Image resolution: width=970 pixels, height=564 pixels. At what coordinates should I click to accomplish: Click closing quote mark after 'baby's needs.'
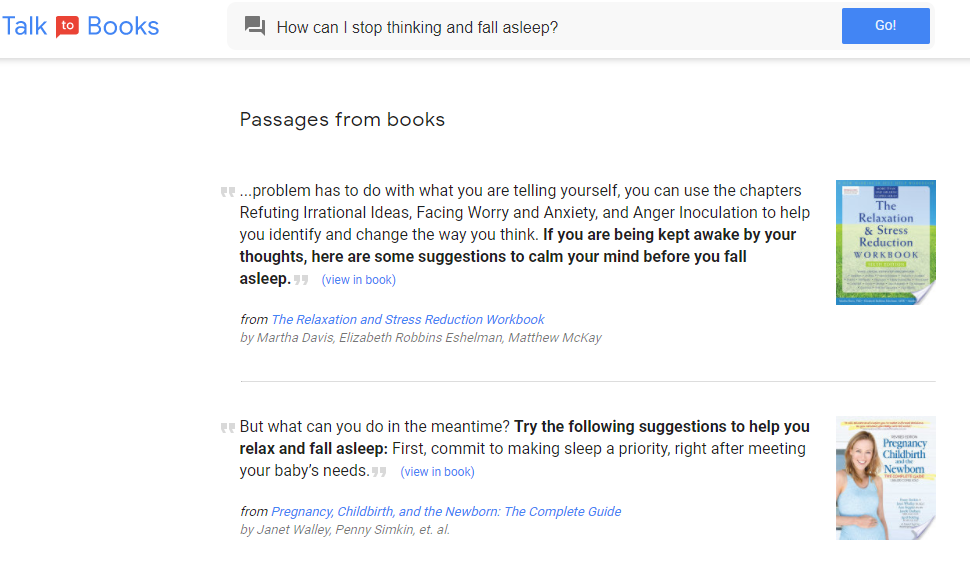coord(379,472)
